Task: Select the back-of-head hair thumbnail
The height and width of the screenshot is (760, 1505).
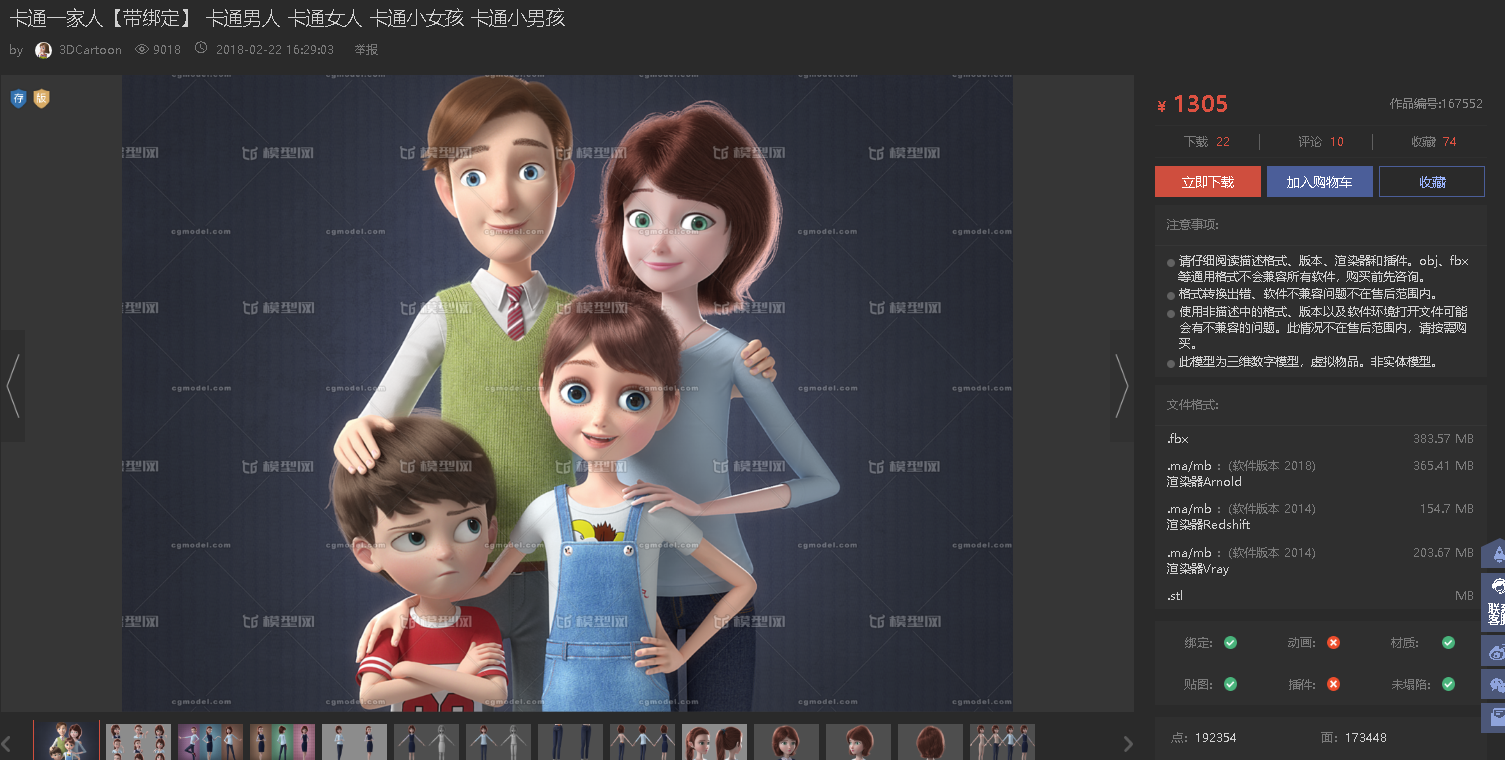Action: (930, 742)
